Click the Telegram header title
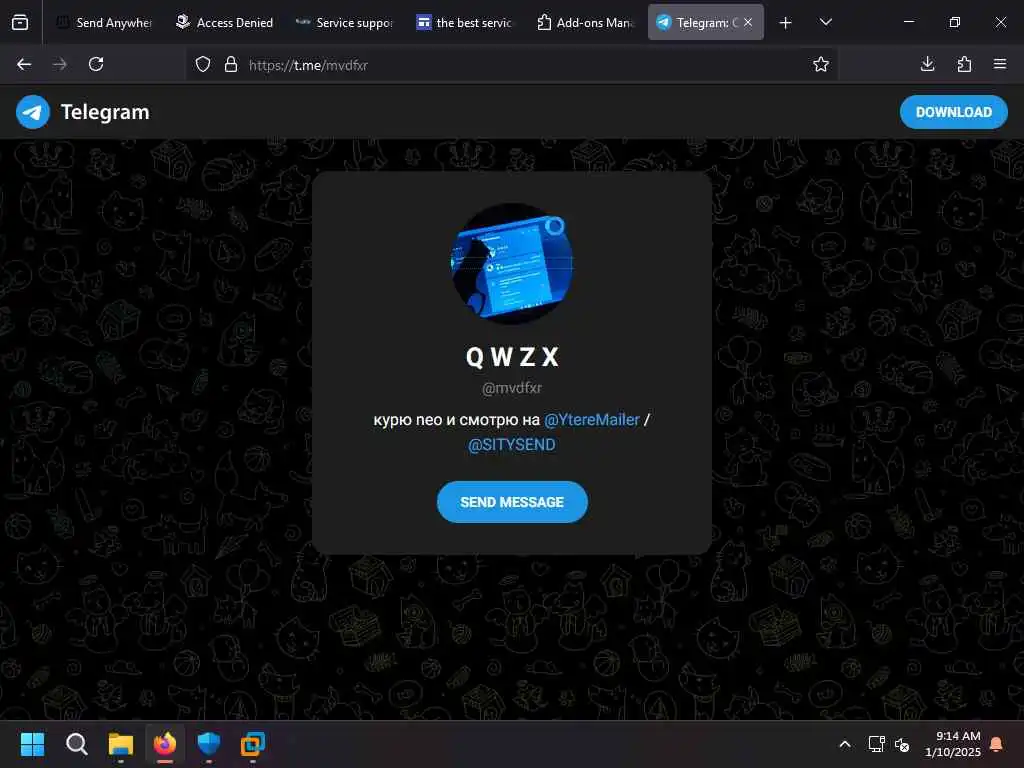Viewport: 1024px width, 768px height. (x=105, y=112)
